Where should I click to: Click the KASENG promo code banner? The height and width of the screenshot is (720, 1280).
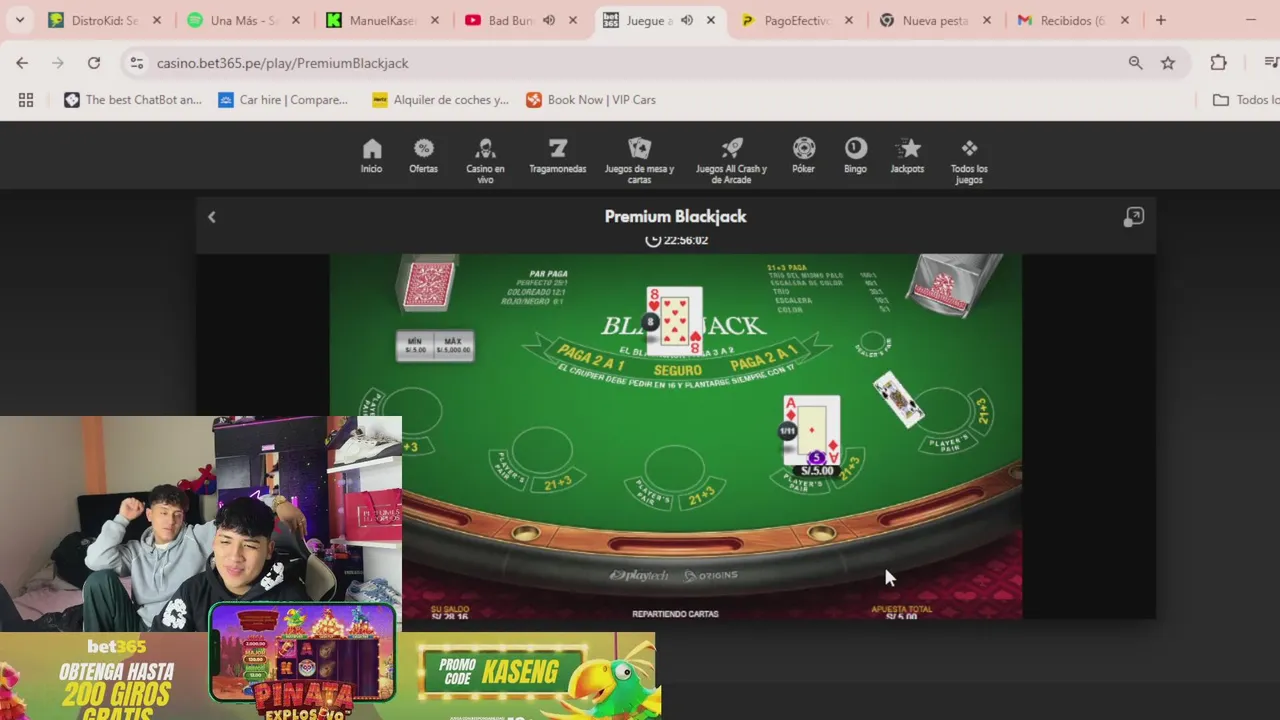tap(503, 671)
